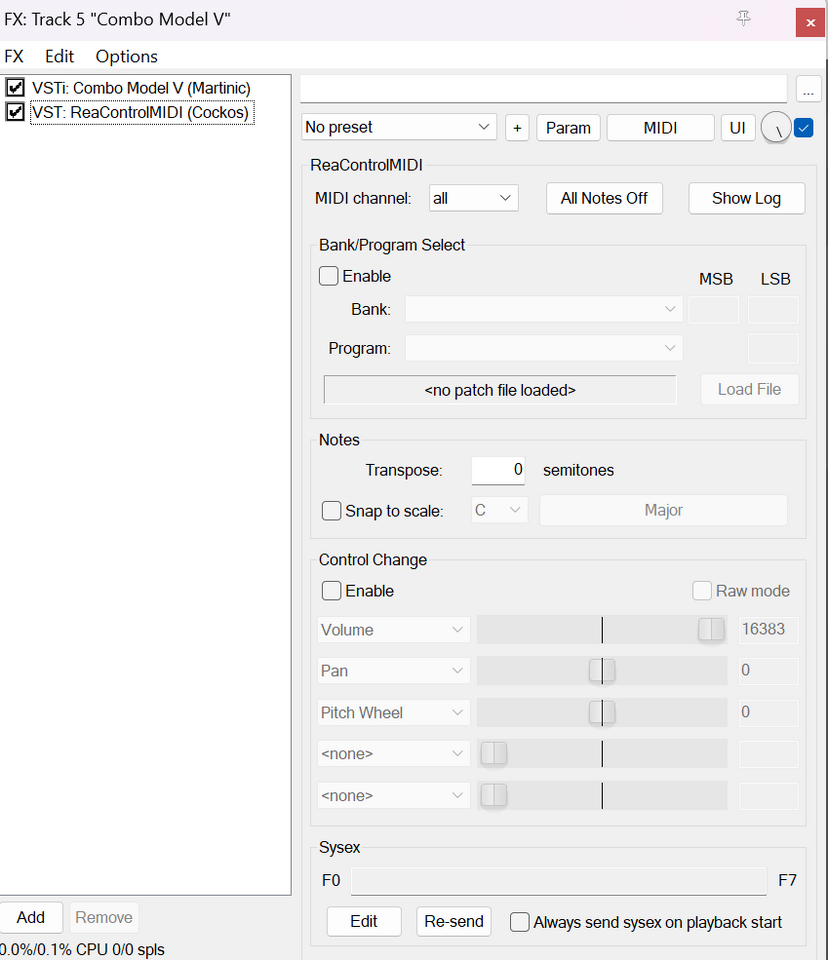Click the second <none> slider
This screenshot has height=960, width=828.
pyautogui.click(x=602, y=795)
